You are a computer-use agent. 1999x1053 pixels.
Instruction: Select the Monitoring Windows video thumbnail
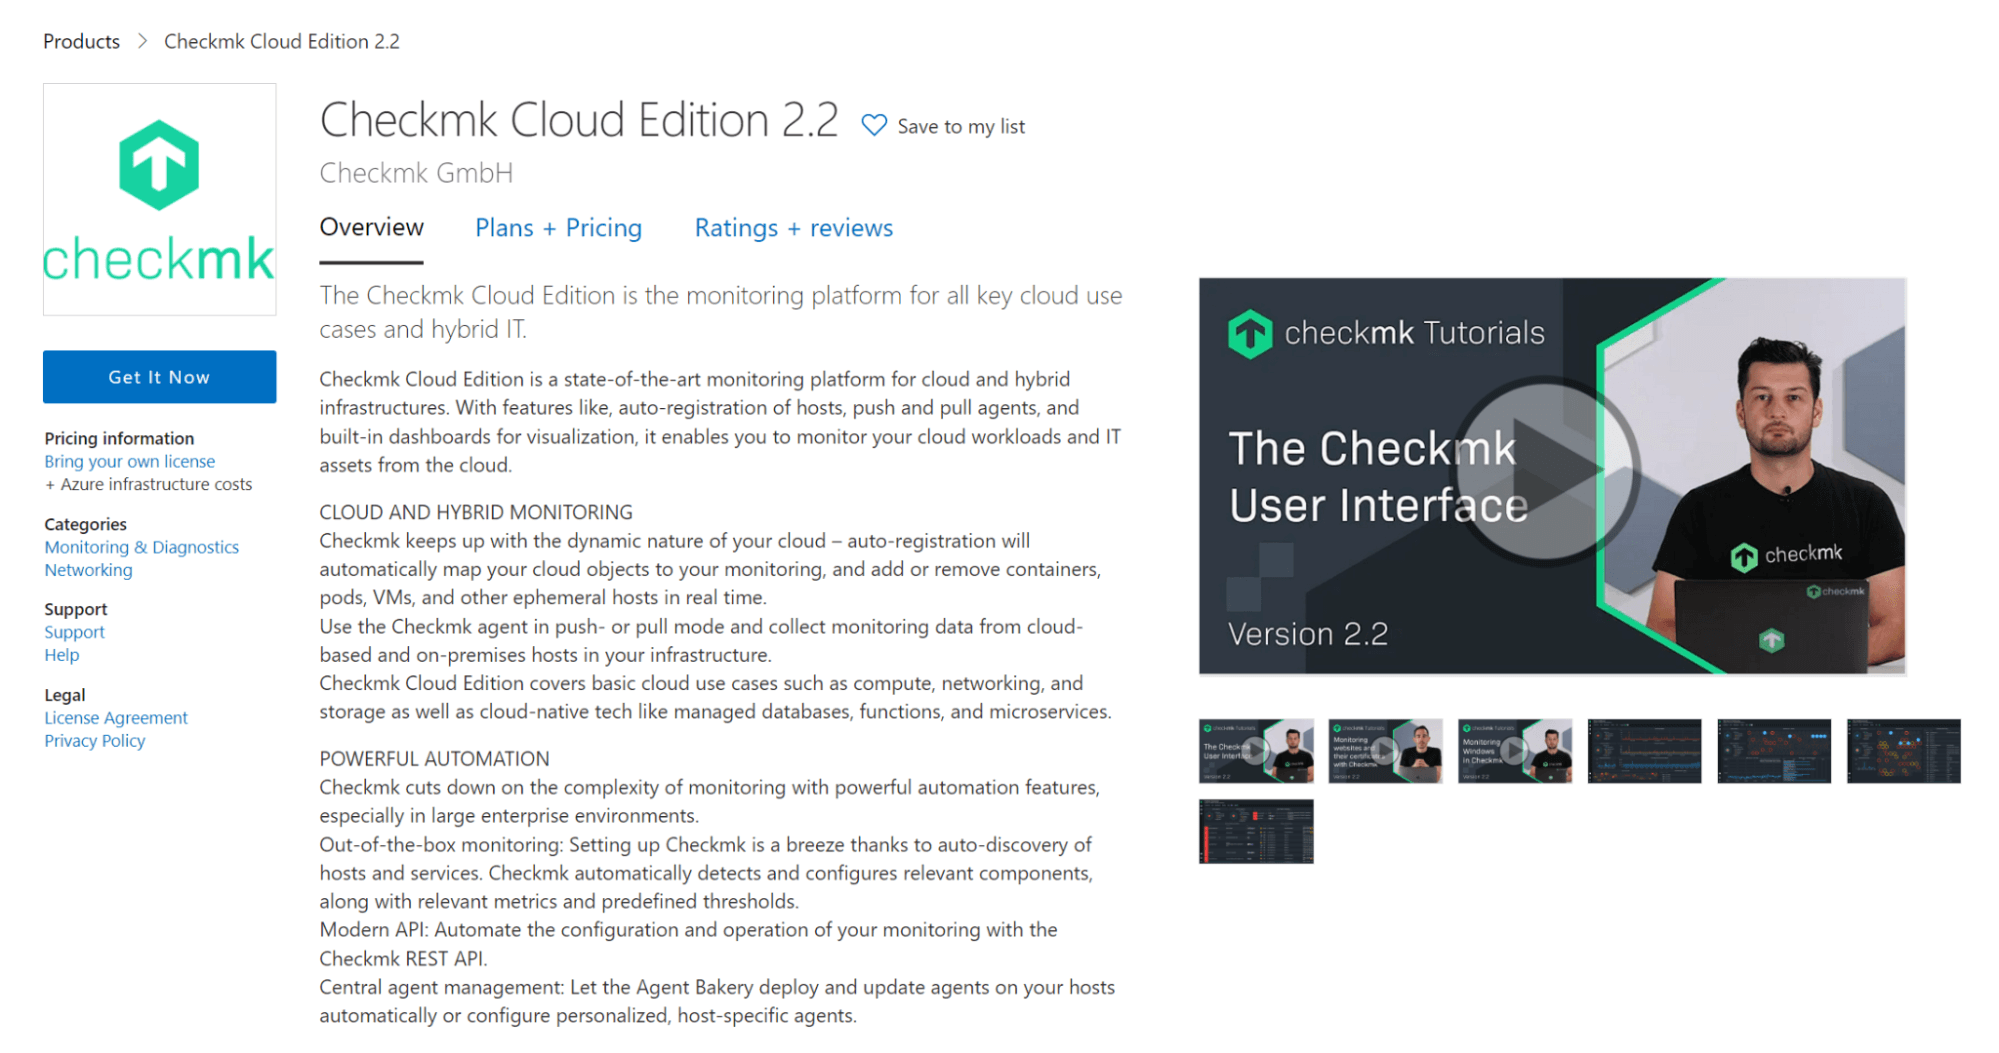(x=1515, y=751)
